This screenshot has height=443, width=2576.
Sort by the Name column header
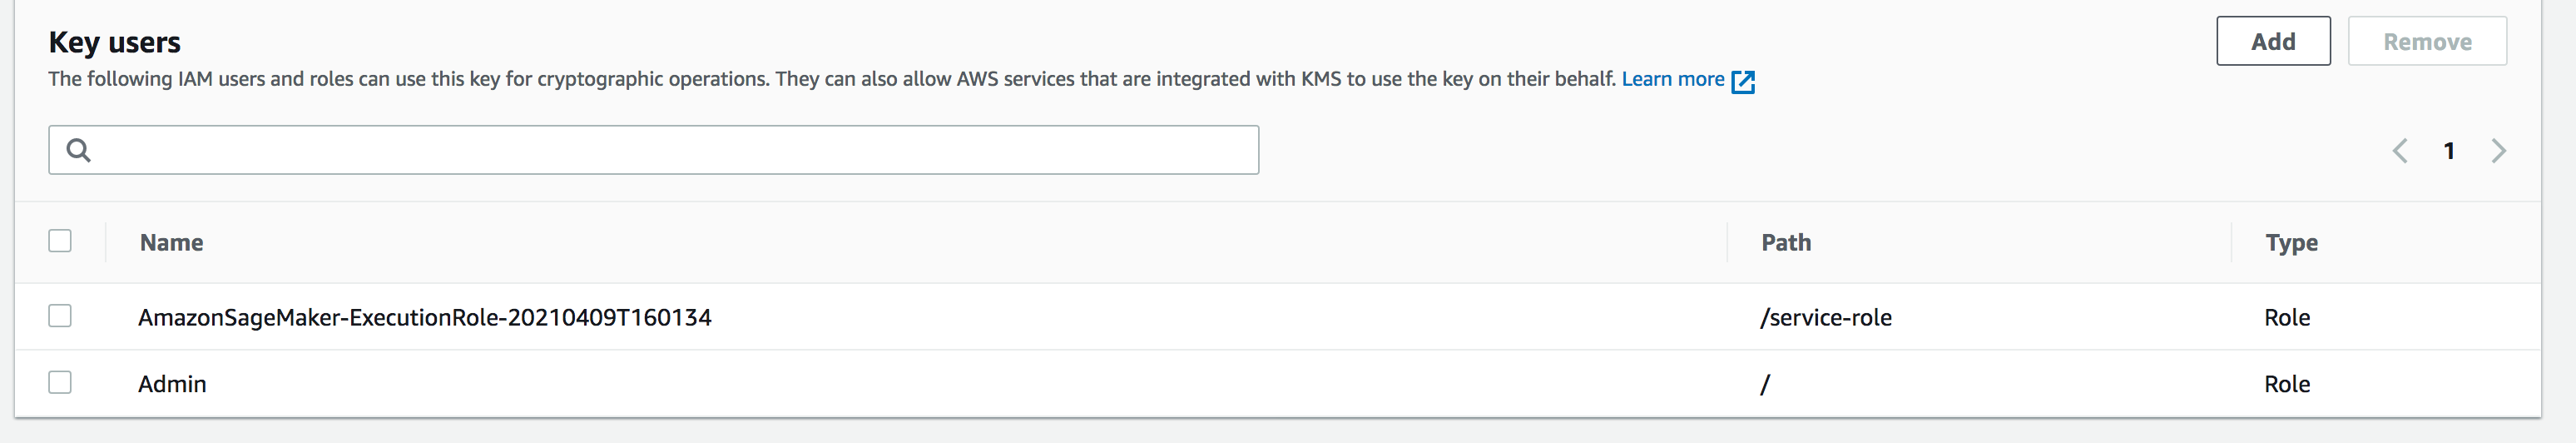tap(172, 243)
